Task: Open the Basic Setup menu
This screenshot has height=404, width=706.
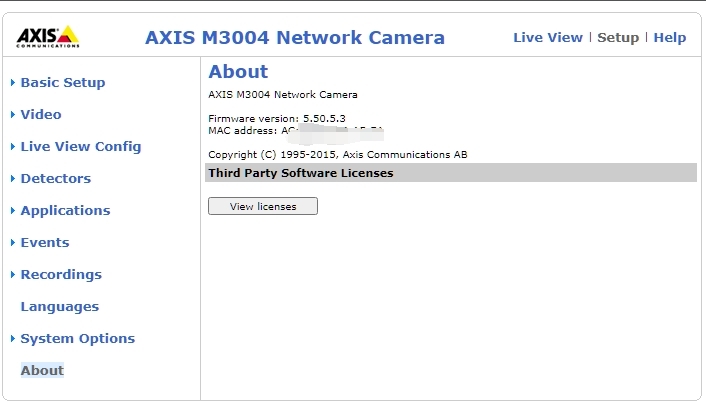Action: [x=63, y=82]
